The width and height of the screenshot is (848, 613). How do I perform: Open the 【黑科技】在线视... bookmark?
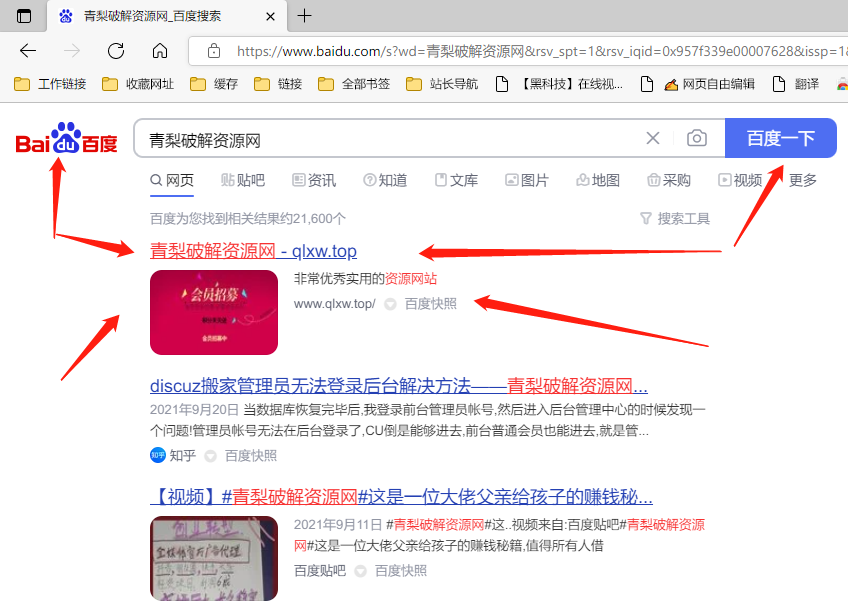coord(559,84)
